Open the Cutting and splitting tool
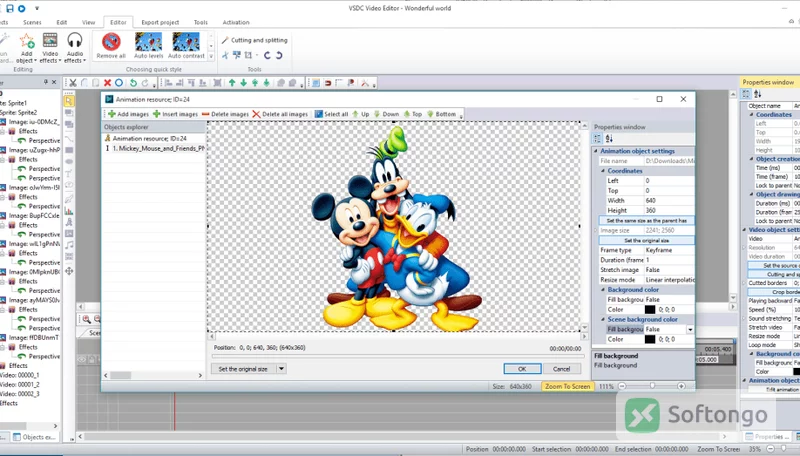 (x=255, y=40)
